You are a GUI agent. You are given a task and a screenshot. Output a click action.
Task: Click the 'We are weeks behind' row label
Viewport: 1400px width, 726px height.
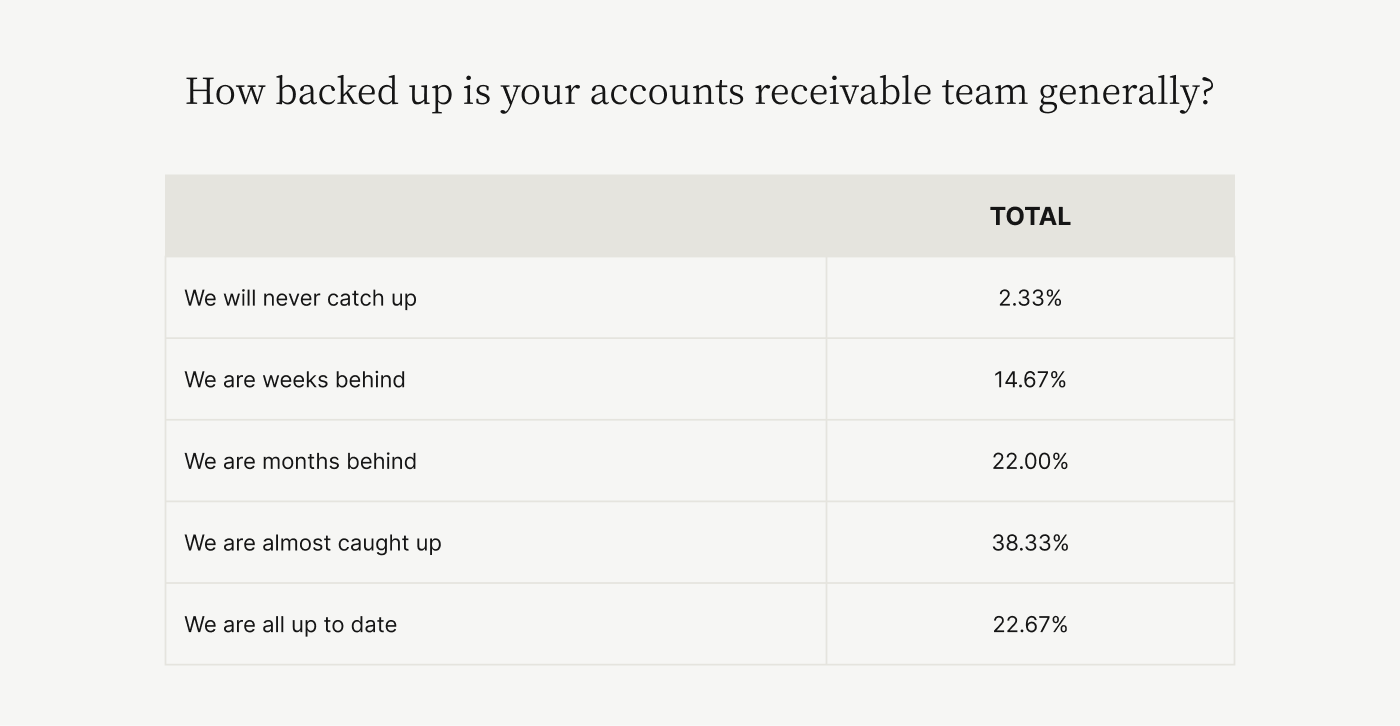pyautogui.click(x=295, y=380)
